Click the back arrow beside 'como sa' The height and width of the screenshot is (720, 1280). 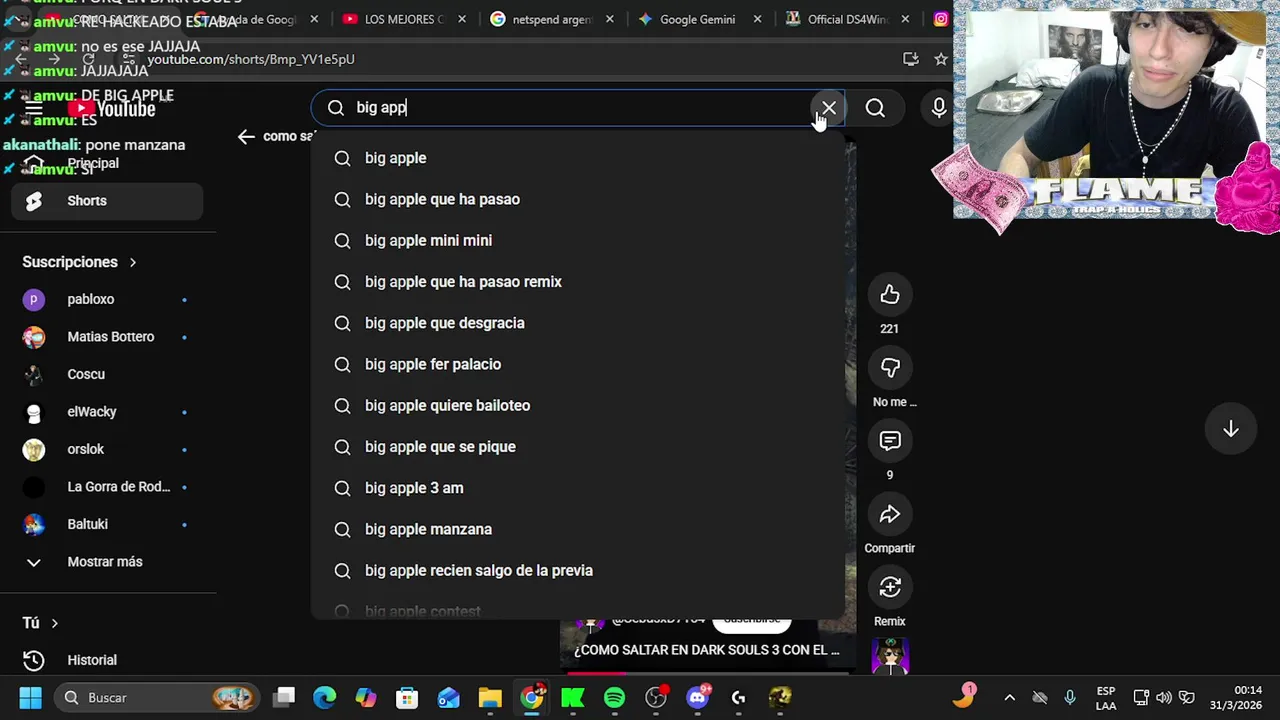tap(246, 137)
